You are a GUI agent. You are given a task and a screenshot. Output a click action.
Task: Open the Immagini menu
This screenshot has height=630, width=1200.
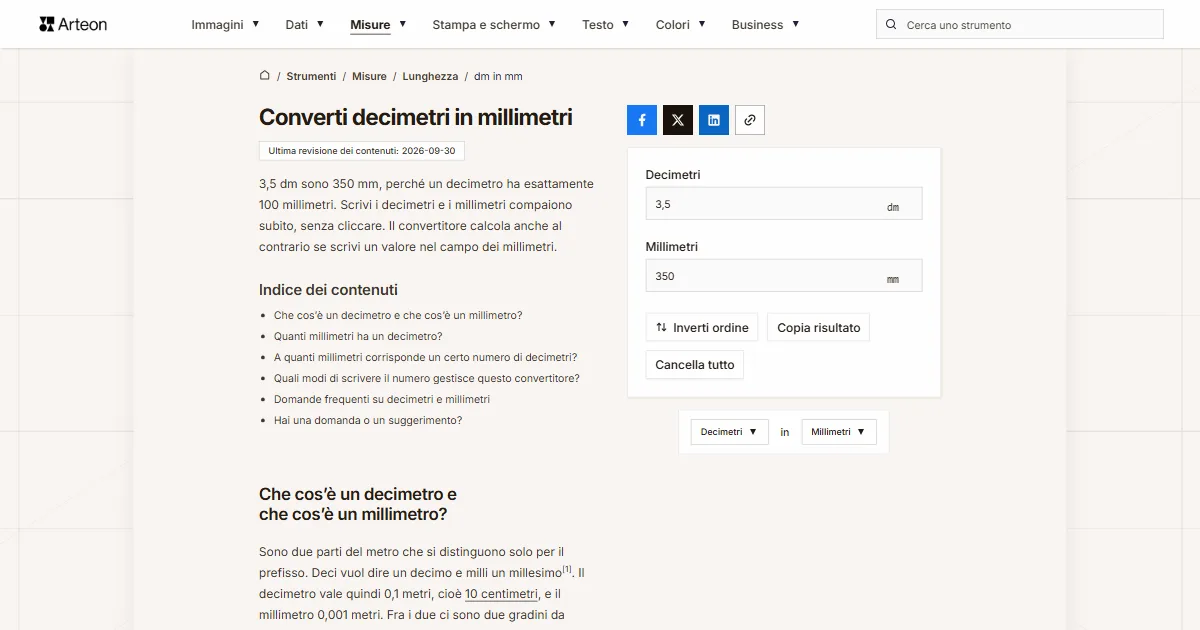pyautogui.click(x=226, y=24)
